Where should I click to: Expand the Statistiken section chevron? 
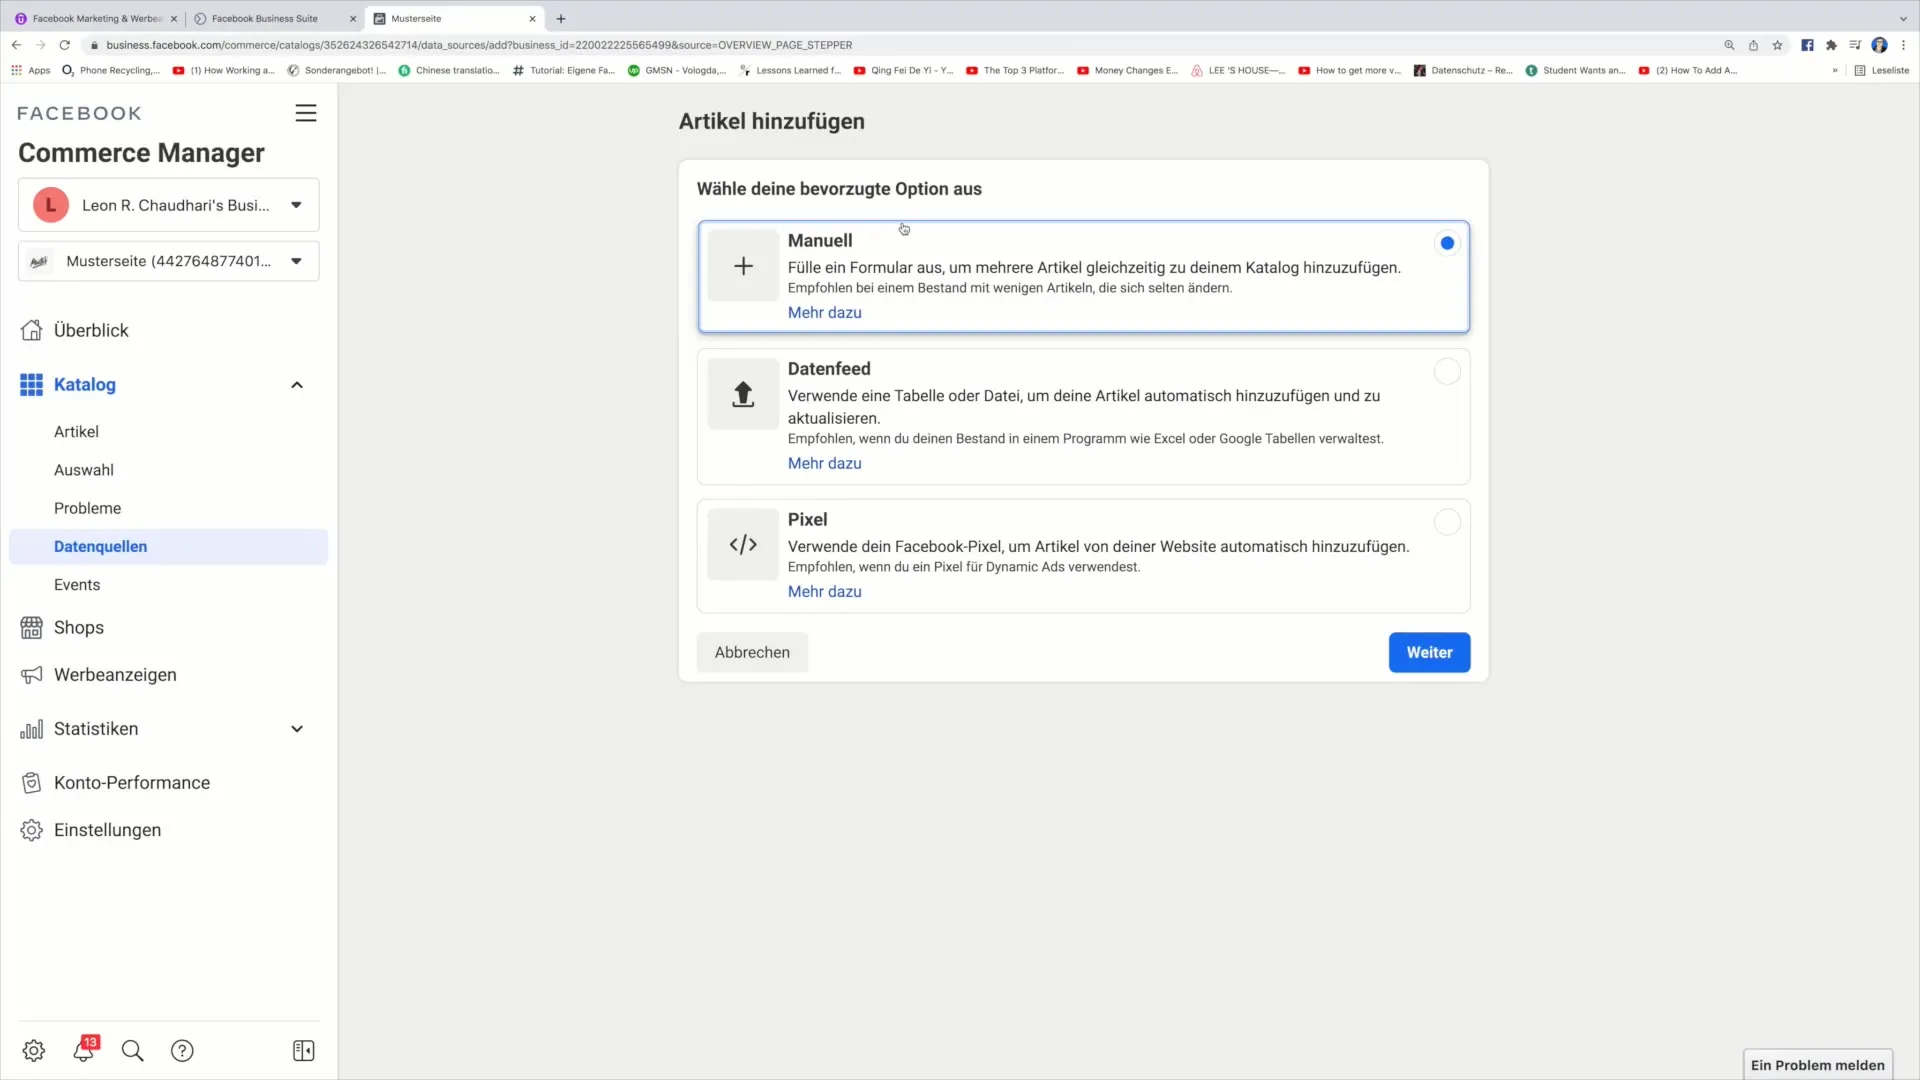pos(297,729)
